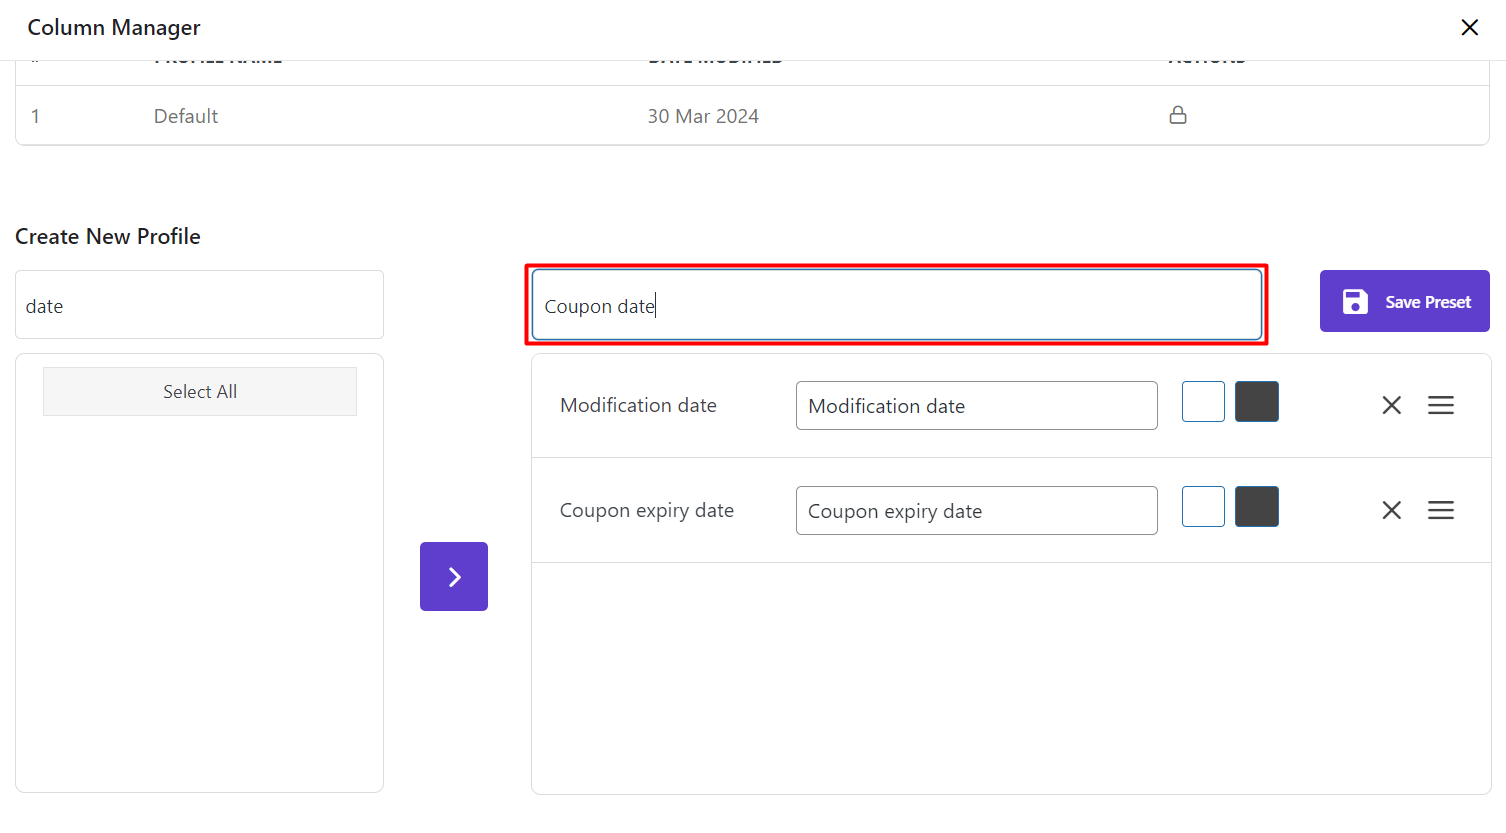Open white color swatch for Coupon expiry date

point(1203,507)
